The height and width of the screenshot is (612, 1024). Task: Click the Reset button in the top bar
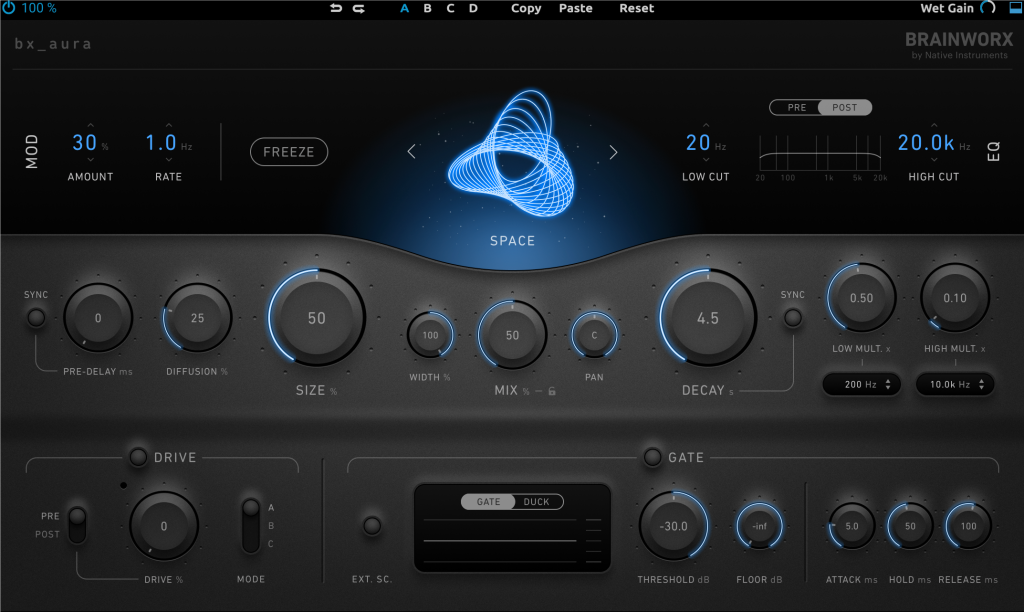pos(635,8)
